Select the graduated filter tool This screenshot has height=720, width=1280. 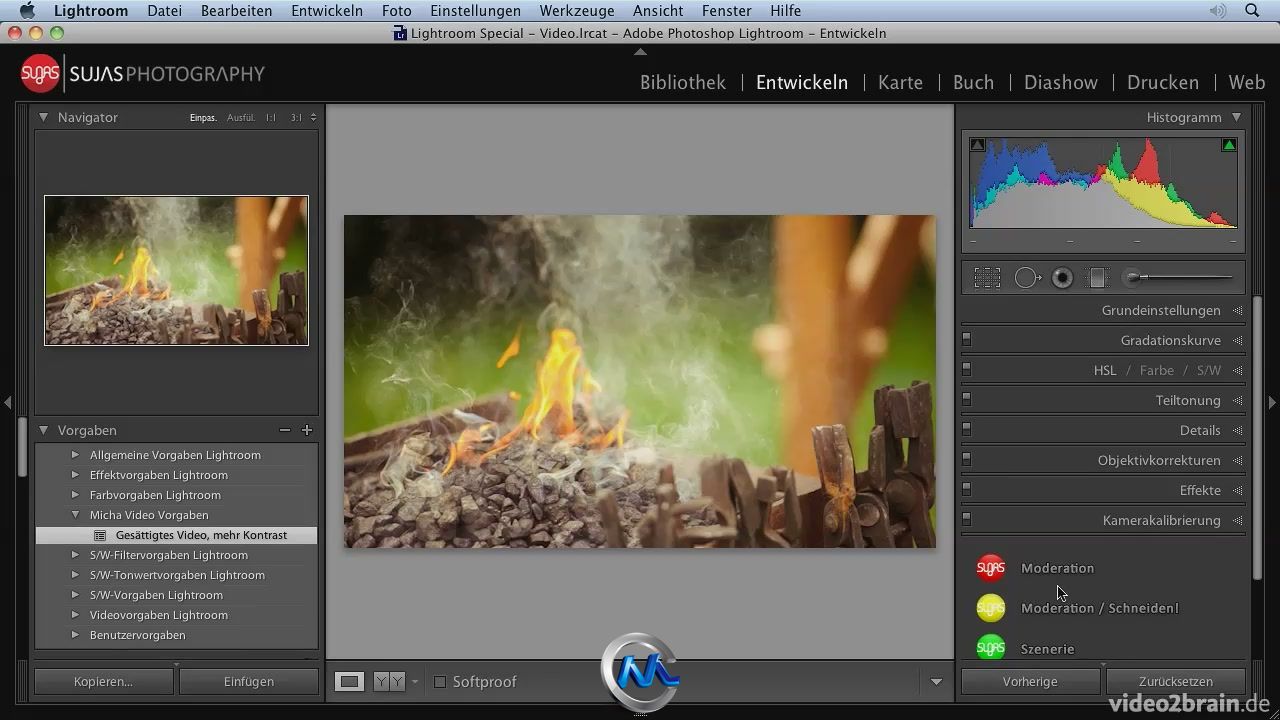[x=1097, y=278]
